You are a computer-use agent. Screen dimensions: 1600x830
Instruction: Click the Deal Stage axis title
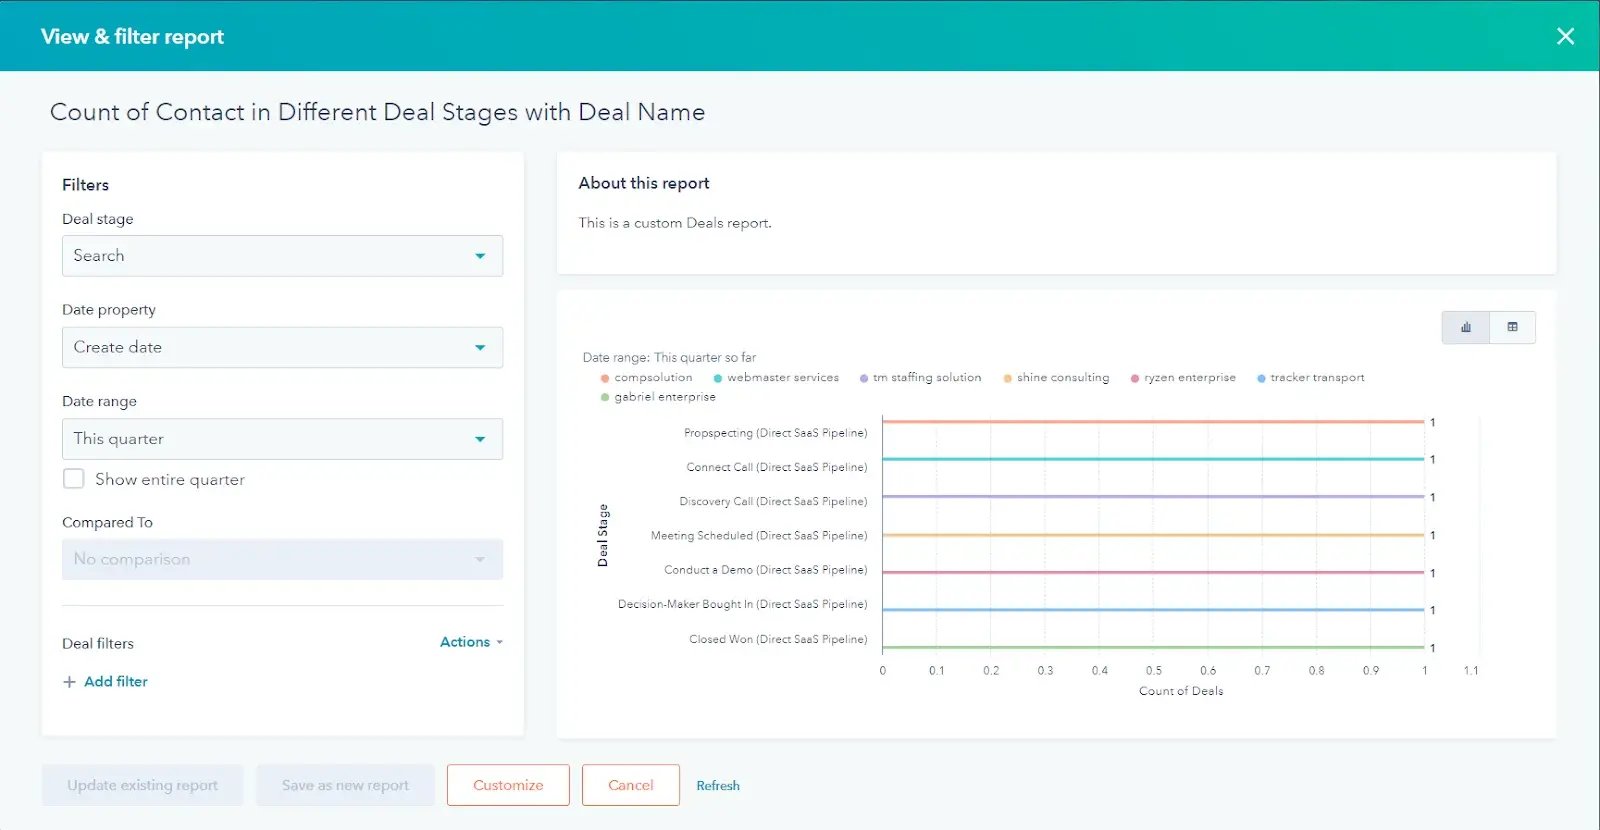pyautogui.click(x=602, y=536)
